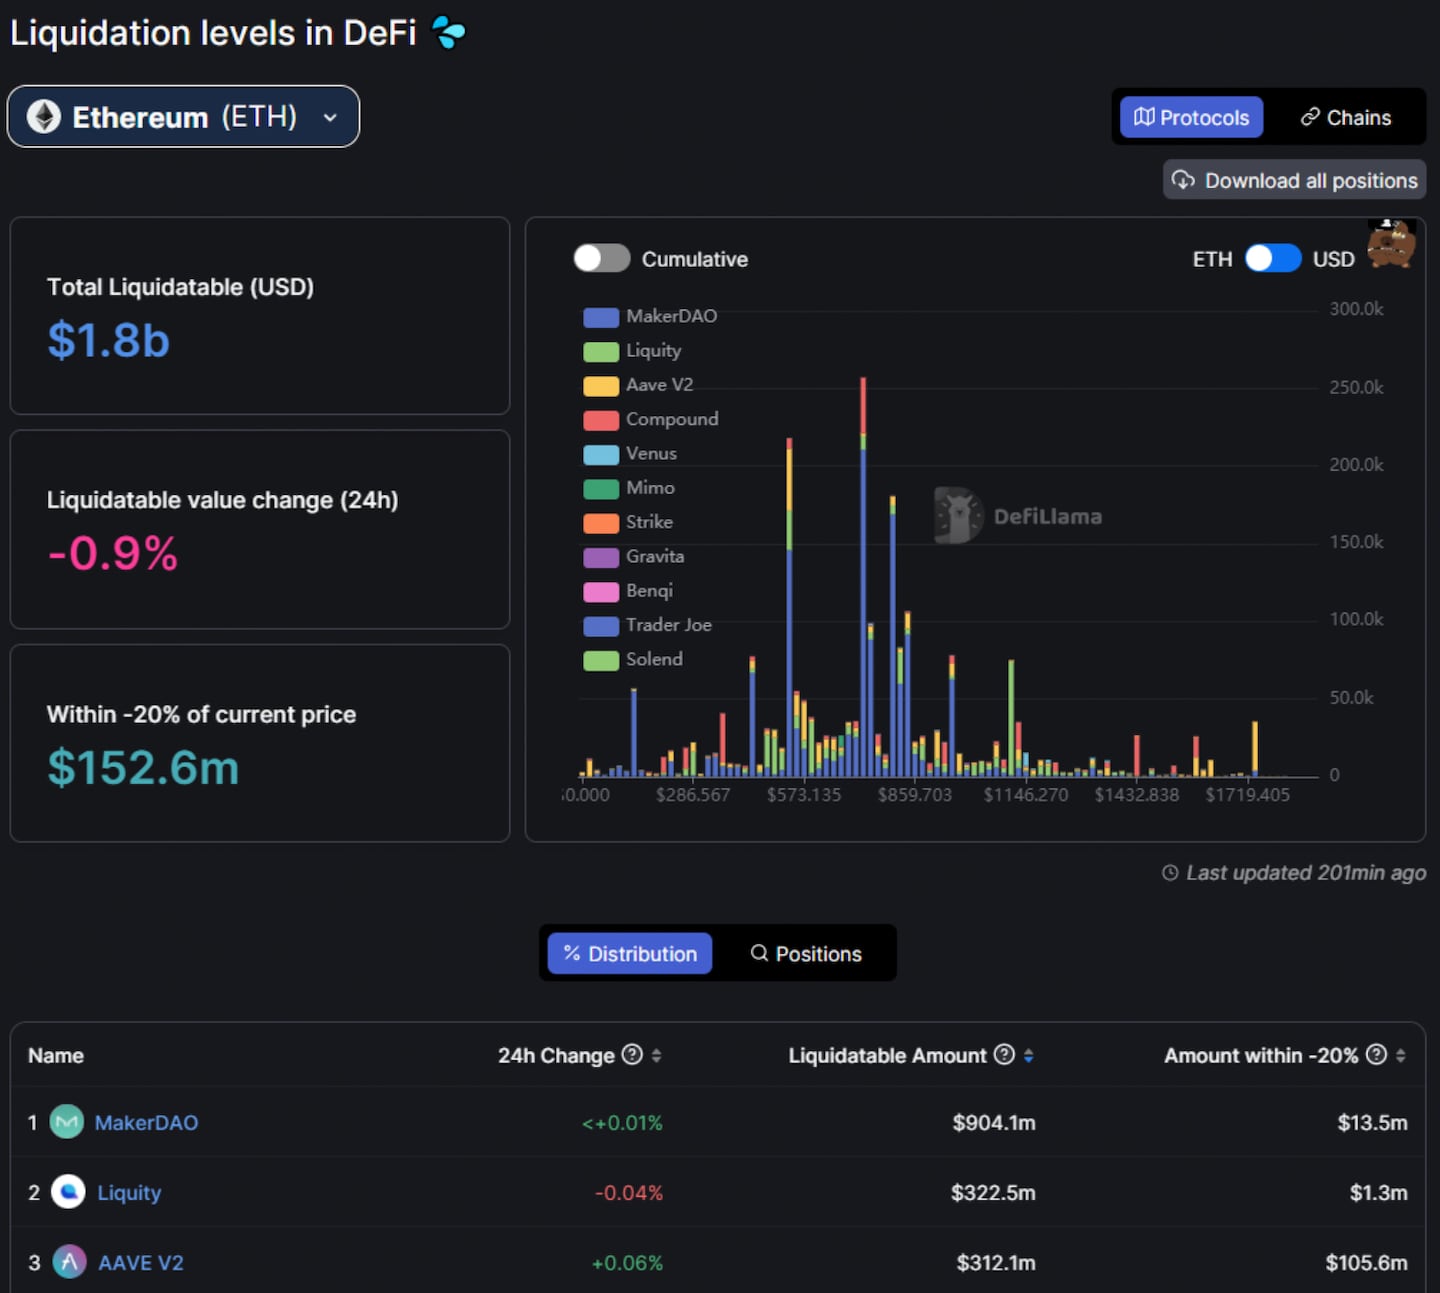Click the Solend legend entry

[x=633, y=660]
